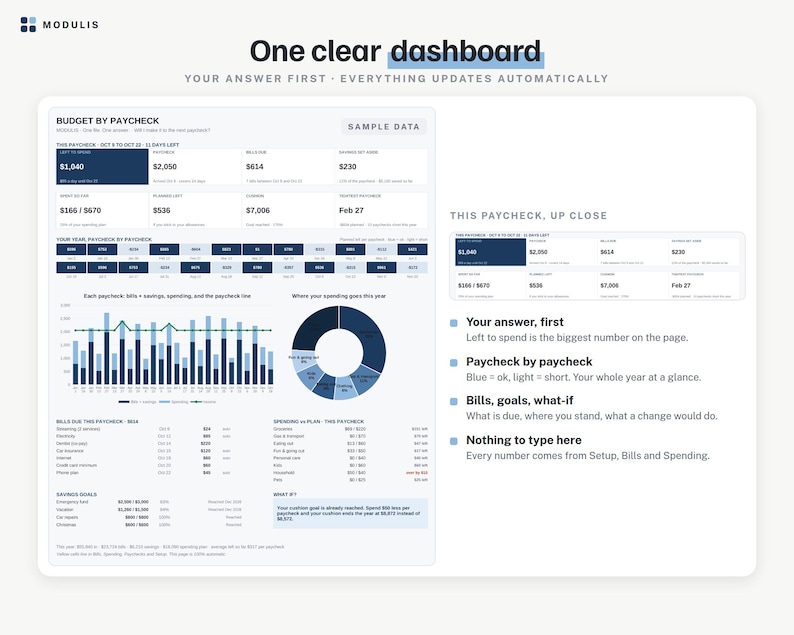794x635 pixels.
Task: Click the $230 Savings Set Aside card in large dashboard
Action: [382, 167]
